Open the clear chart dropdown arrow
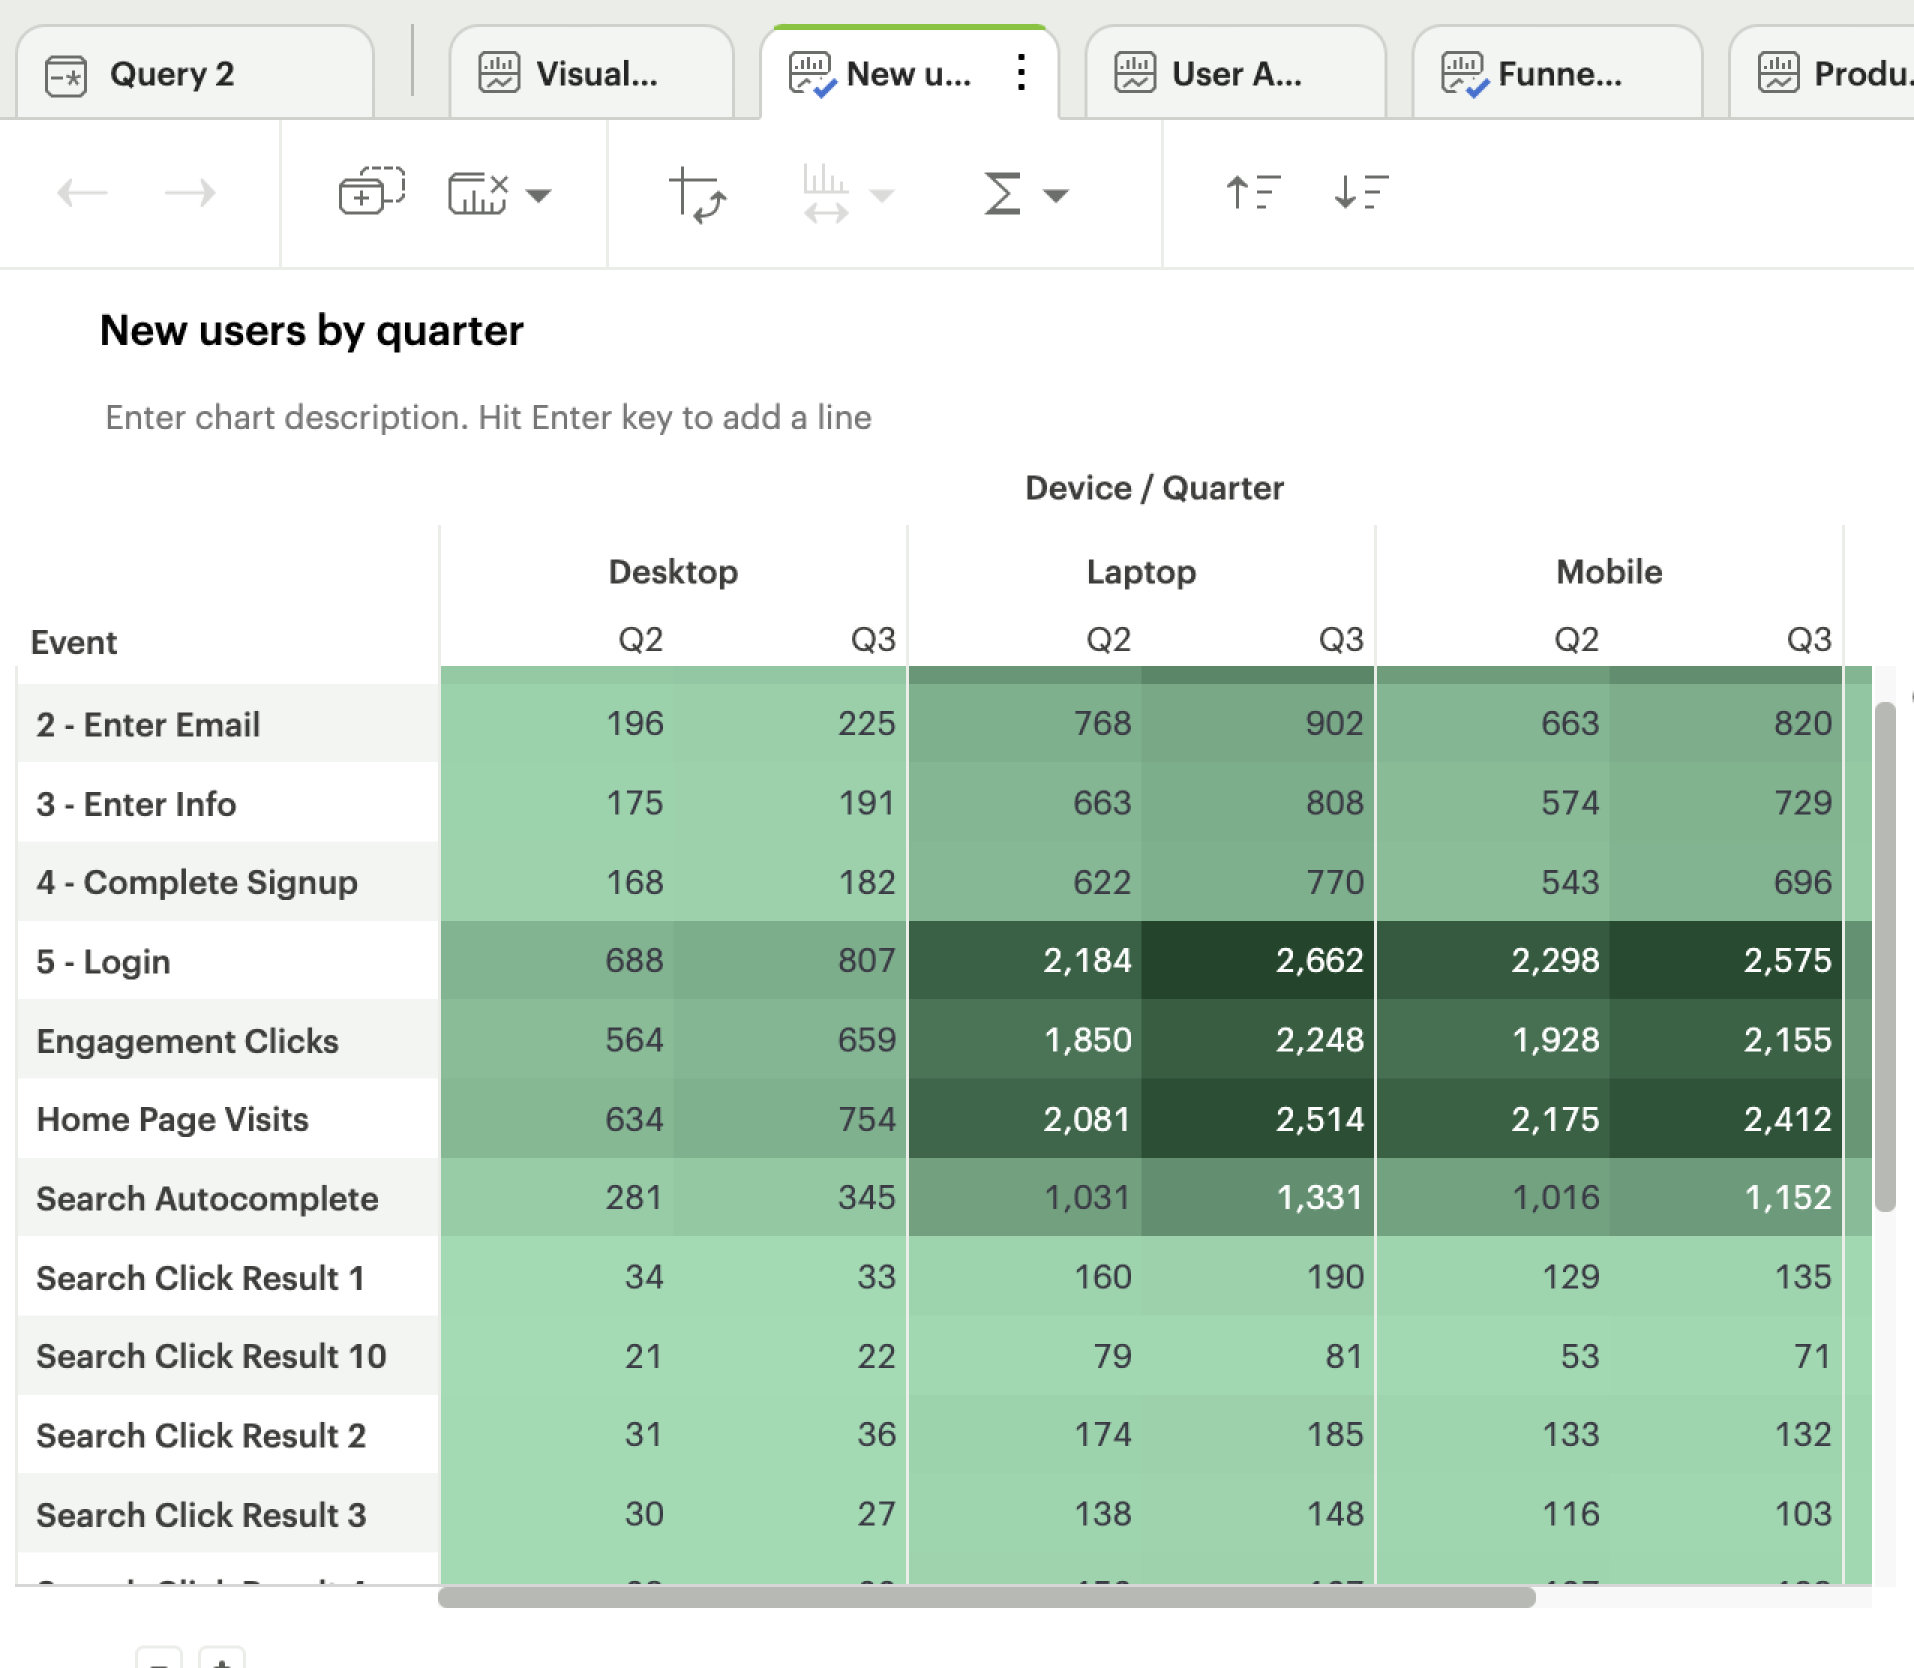This screenshot has width=1914, height=1668. (x=539, y=195)
